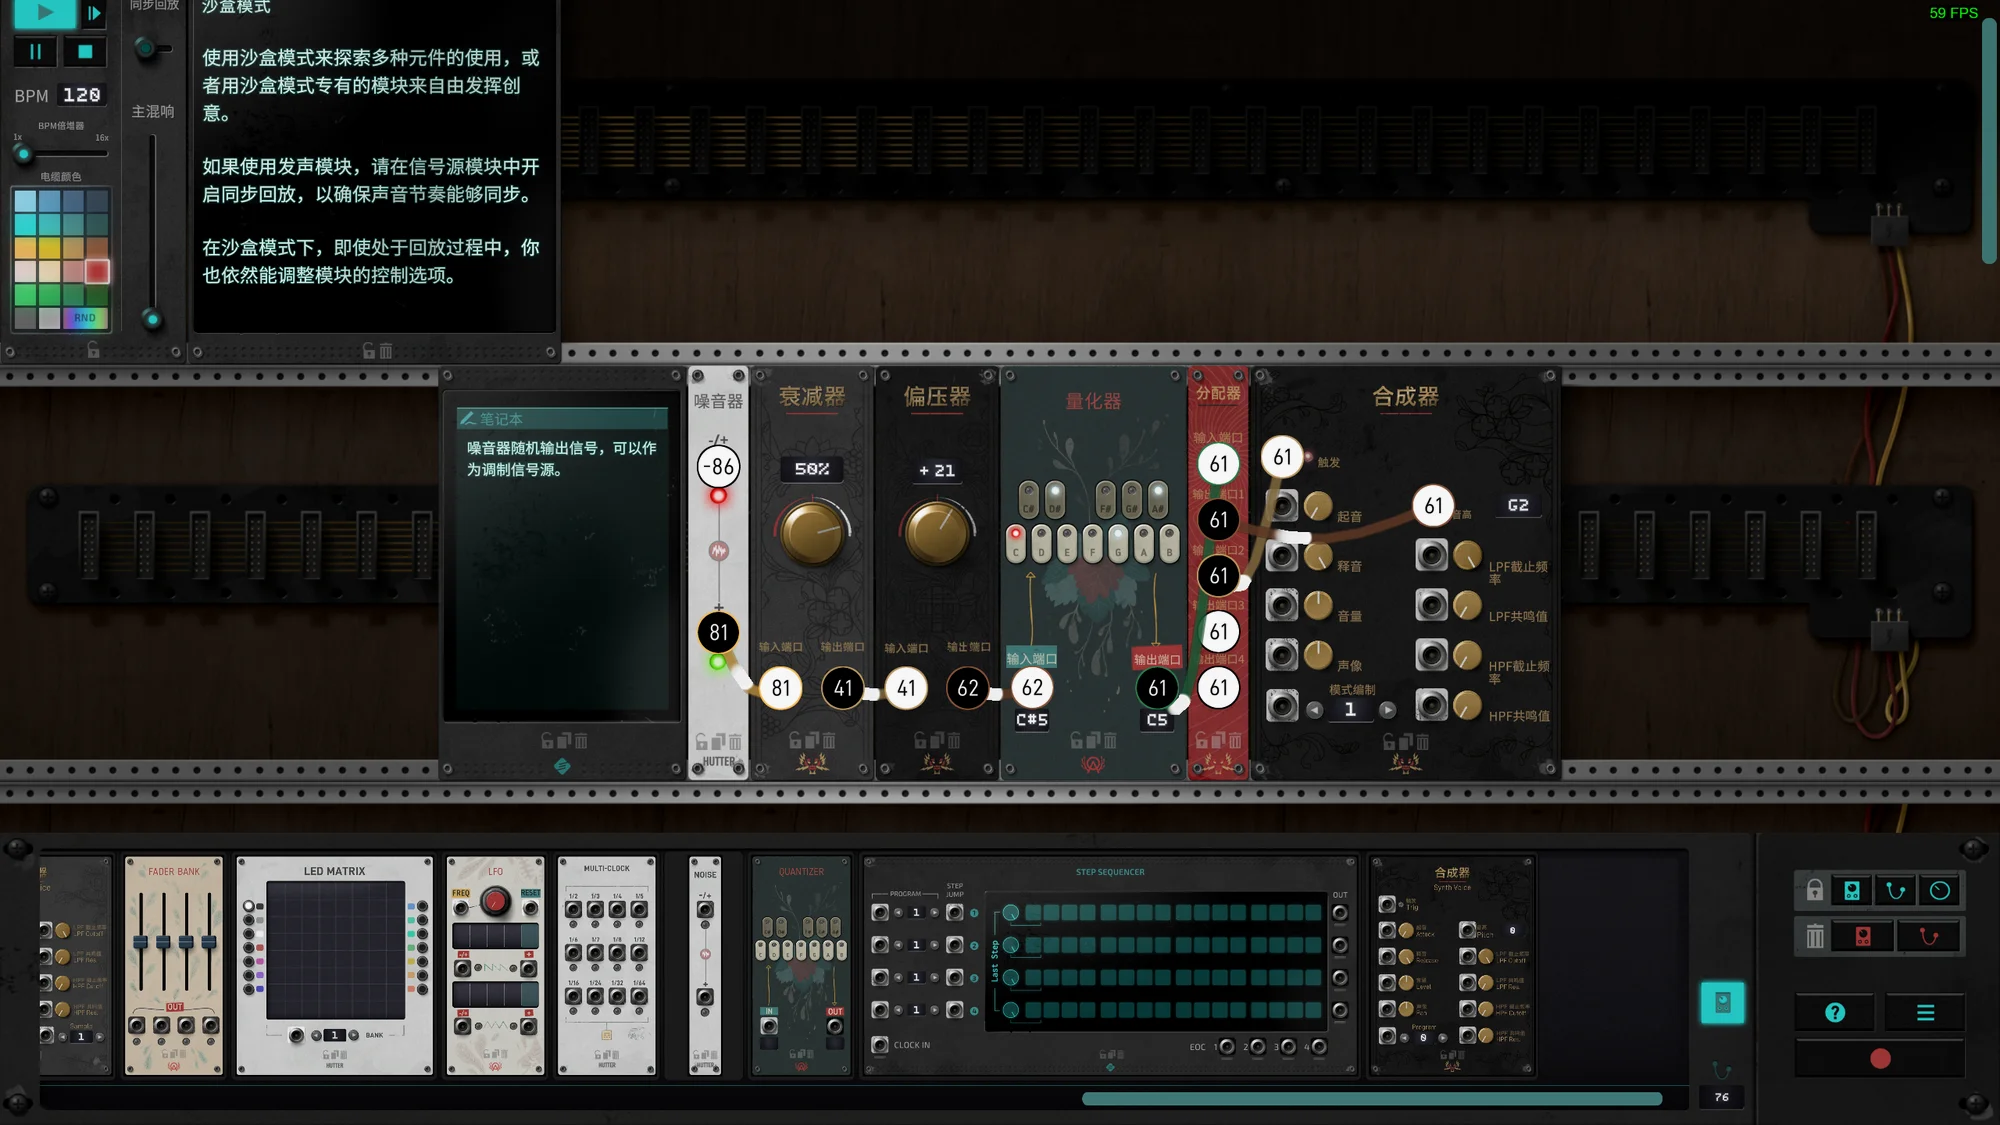Click the lock icon under control panel
The height and width of the screenshot is (1125, 2000).
(93, 350)
